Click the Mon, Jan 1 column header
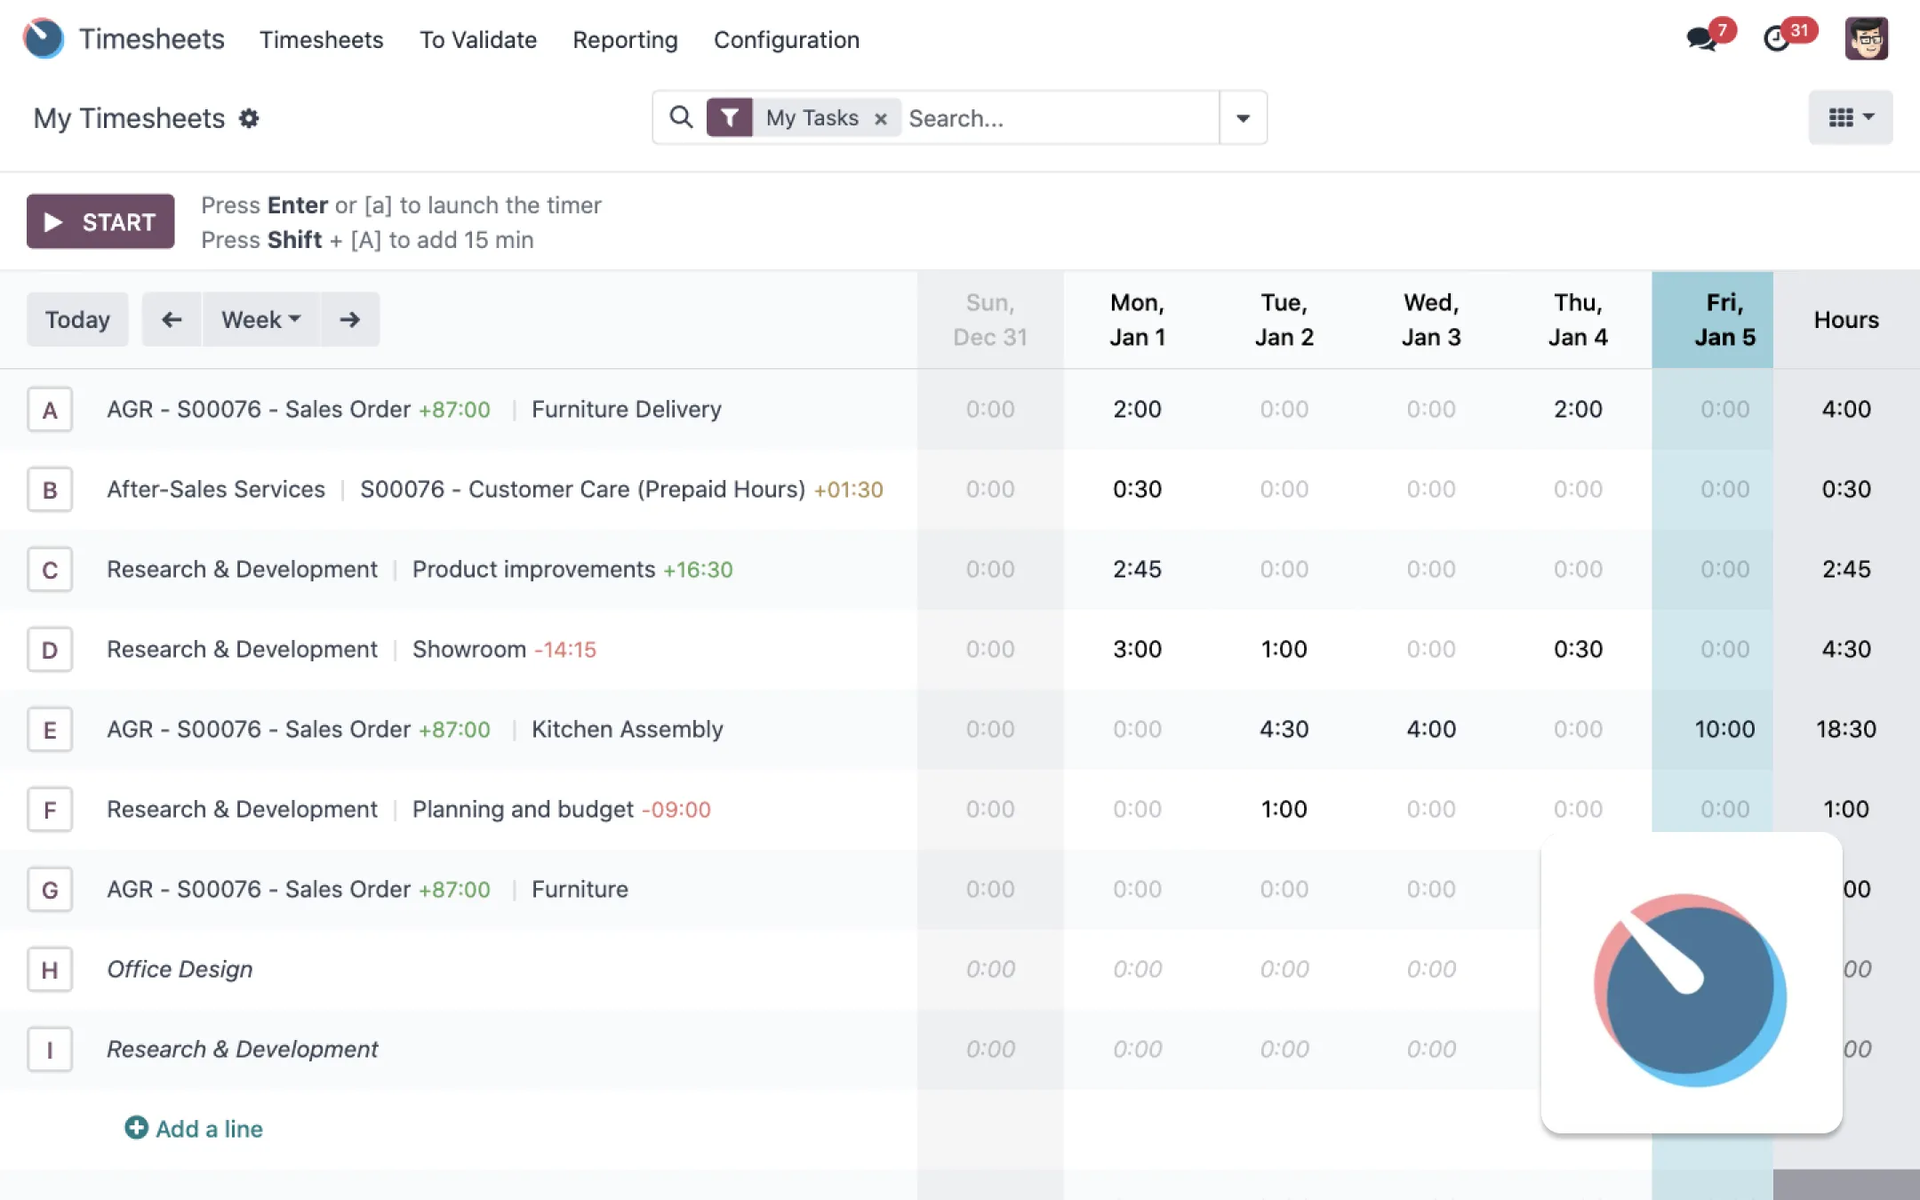 coord(1137,320)
